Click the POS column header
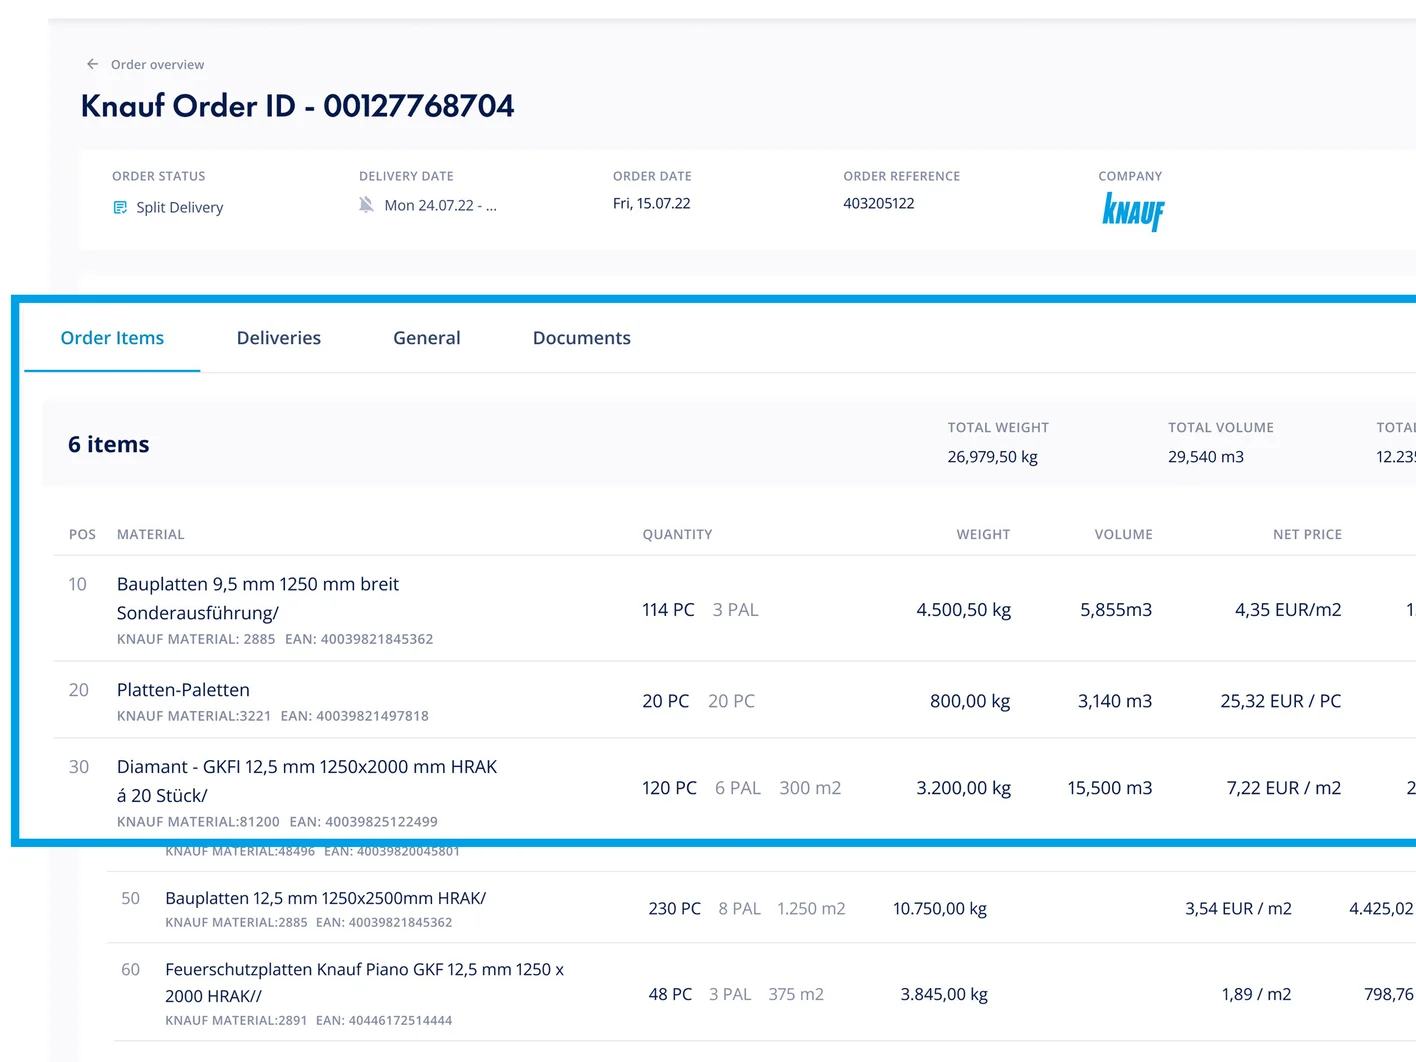 pyautogui.click(x=82, y=534)
